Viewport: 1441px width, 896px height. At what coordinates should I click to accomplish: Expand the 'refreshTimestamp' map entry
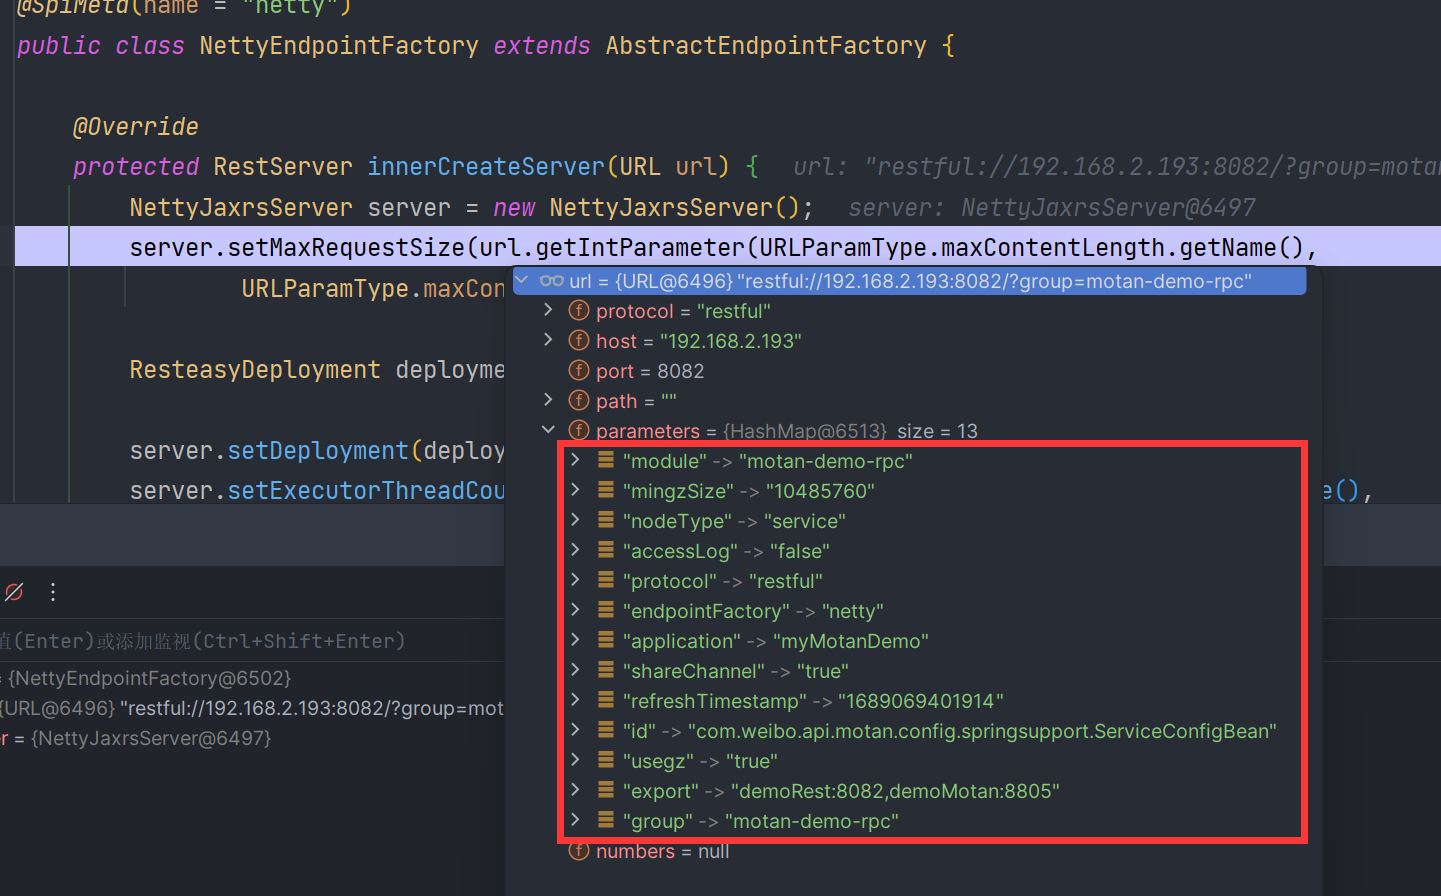click(577, 700)
